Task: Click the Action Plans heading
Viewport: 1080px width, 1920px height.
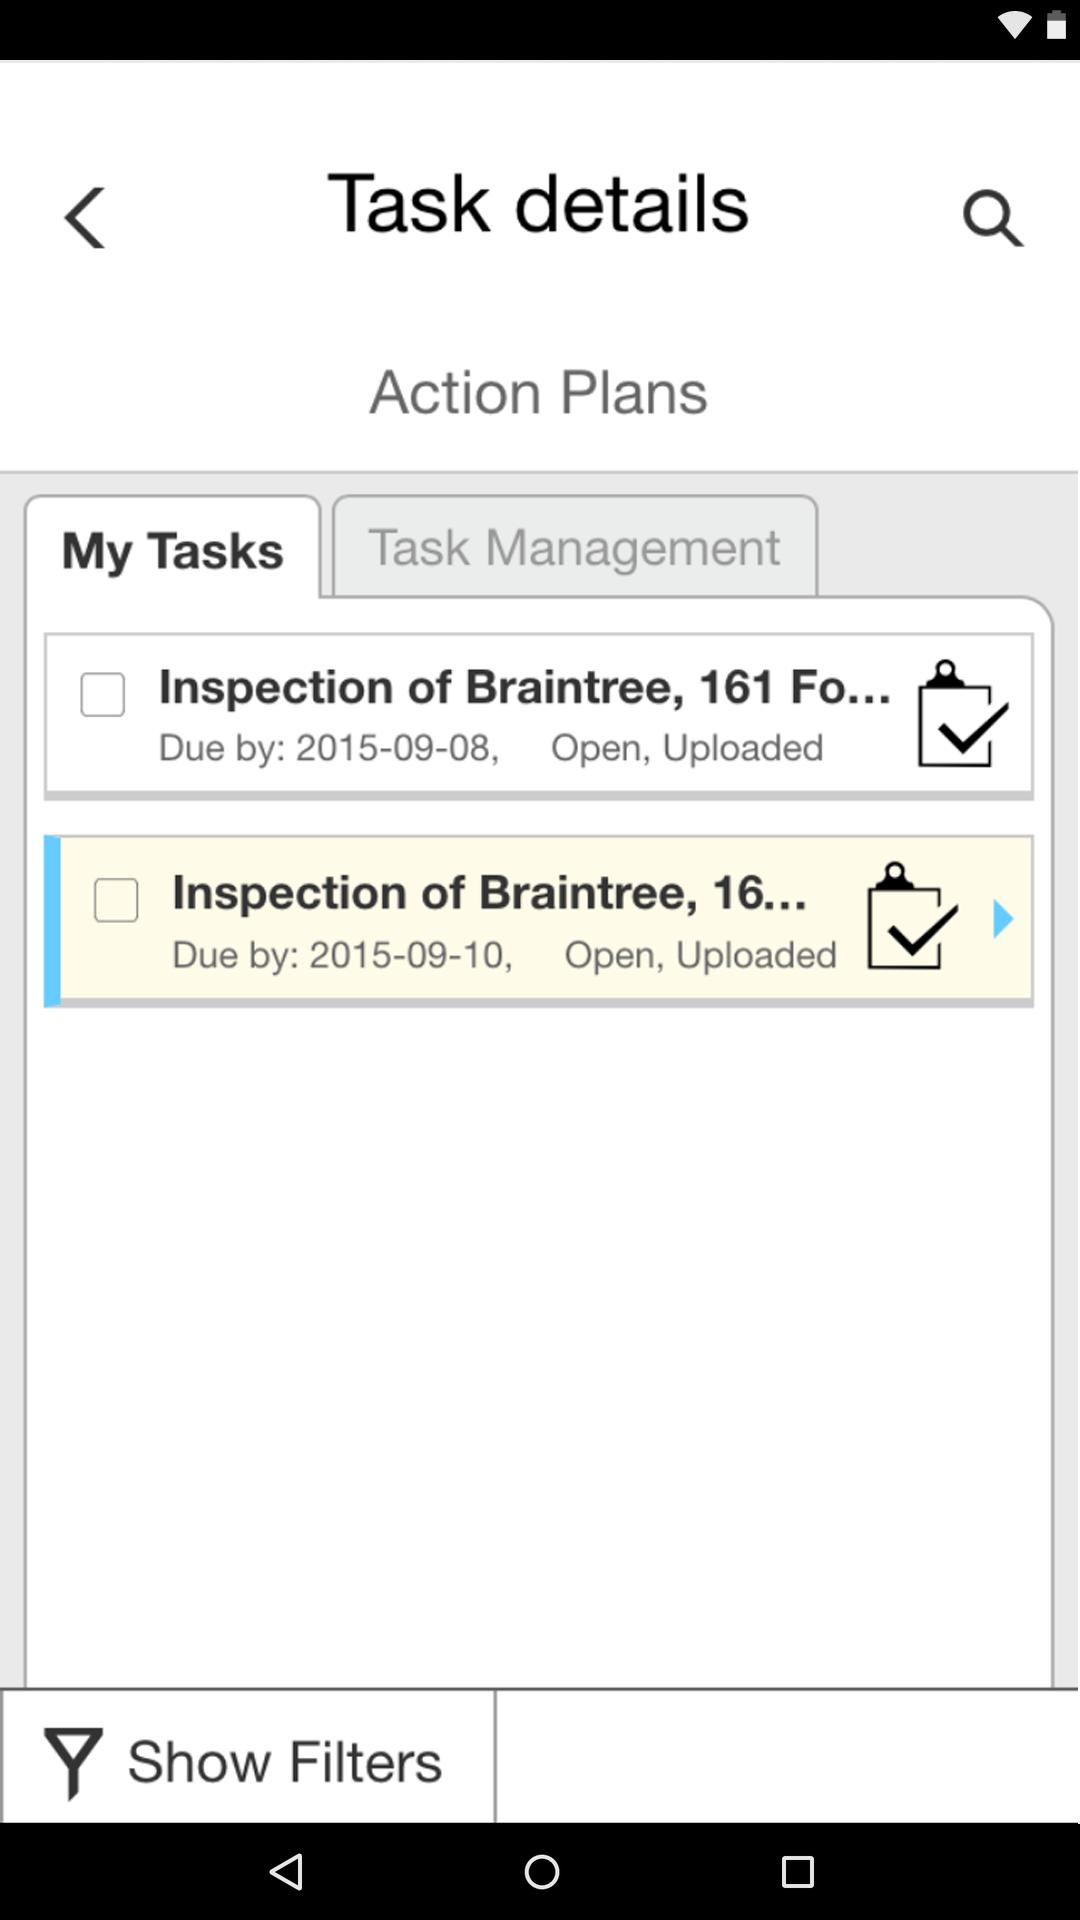Action: pyautogui.click(x=539, y=391)
